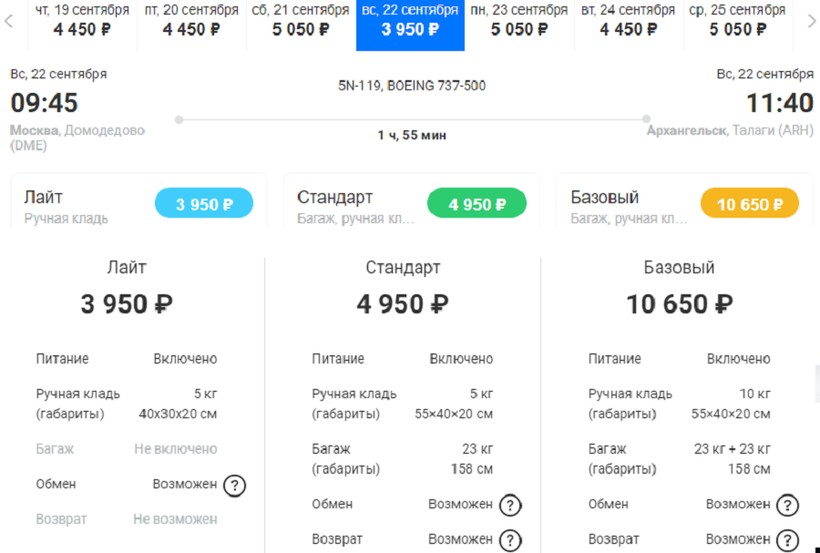Show later dates with right arrow
Screen dimensions: 820x553
tap(811, 20)
